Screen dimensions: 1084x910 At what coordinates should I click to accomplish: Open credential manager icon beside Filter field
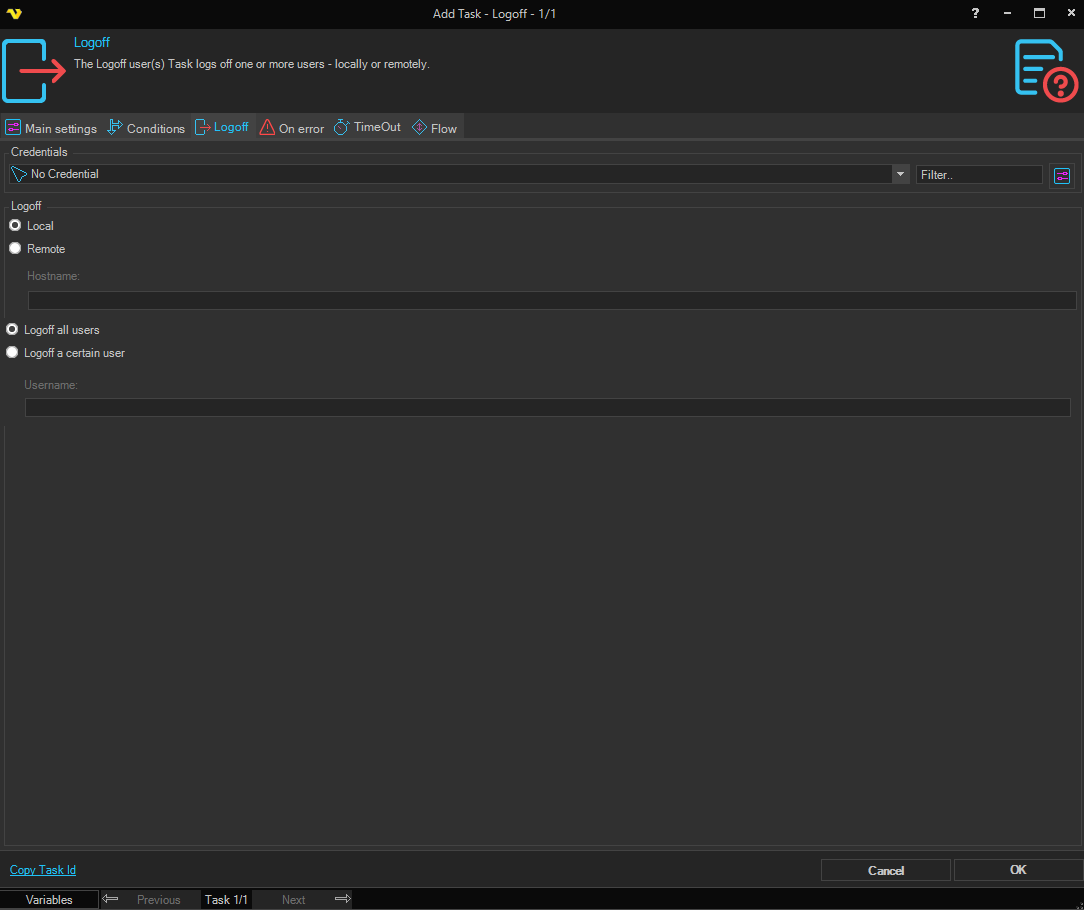(1061, 175)
